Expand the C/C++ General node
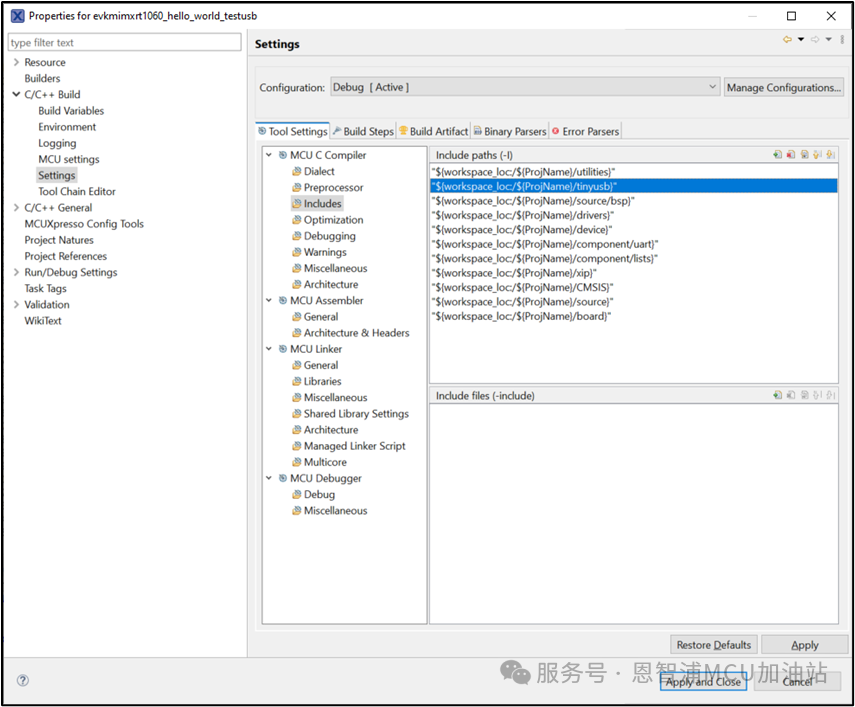This screenshot has width=855, height=707. 16,208
